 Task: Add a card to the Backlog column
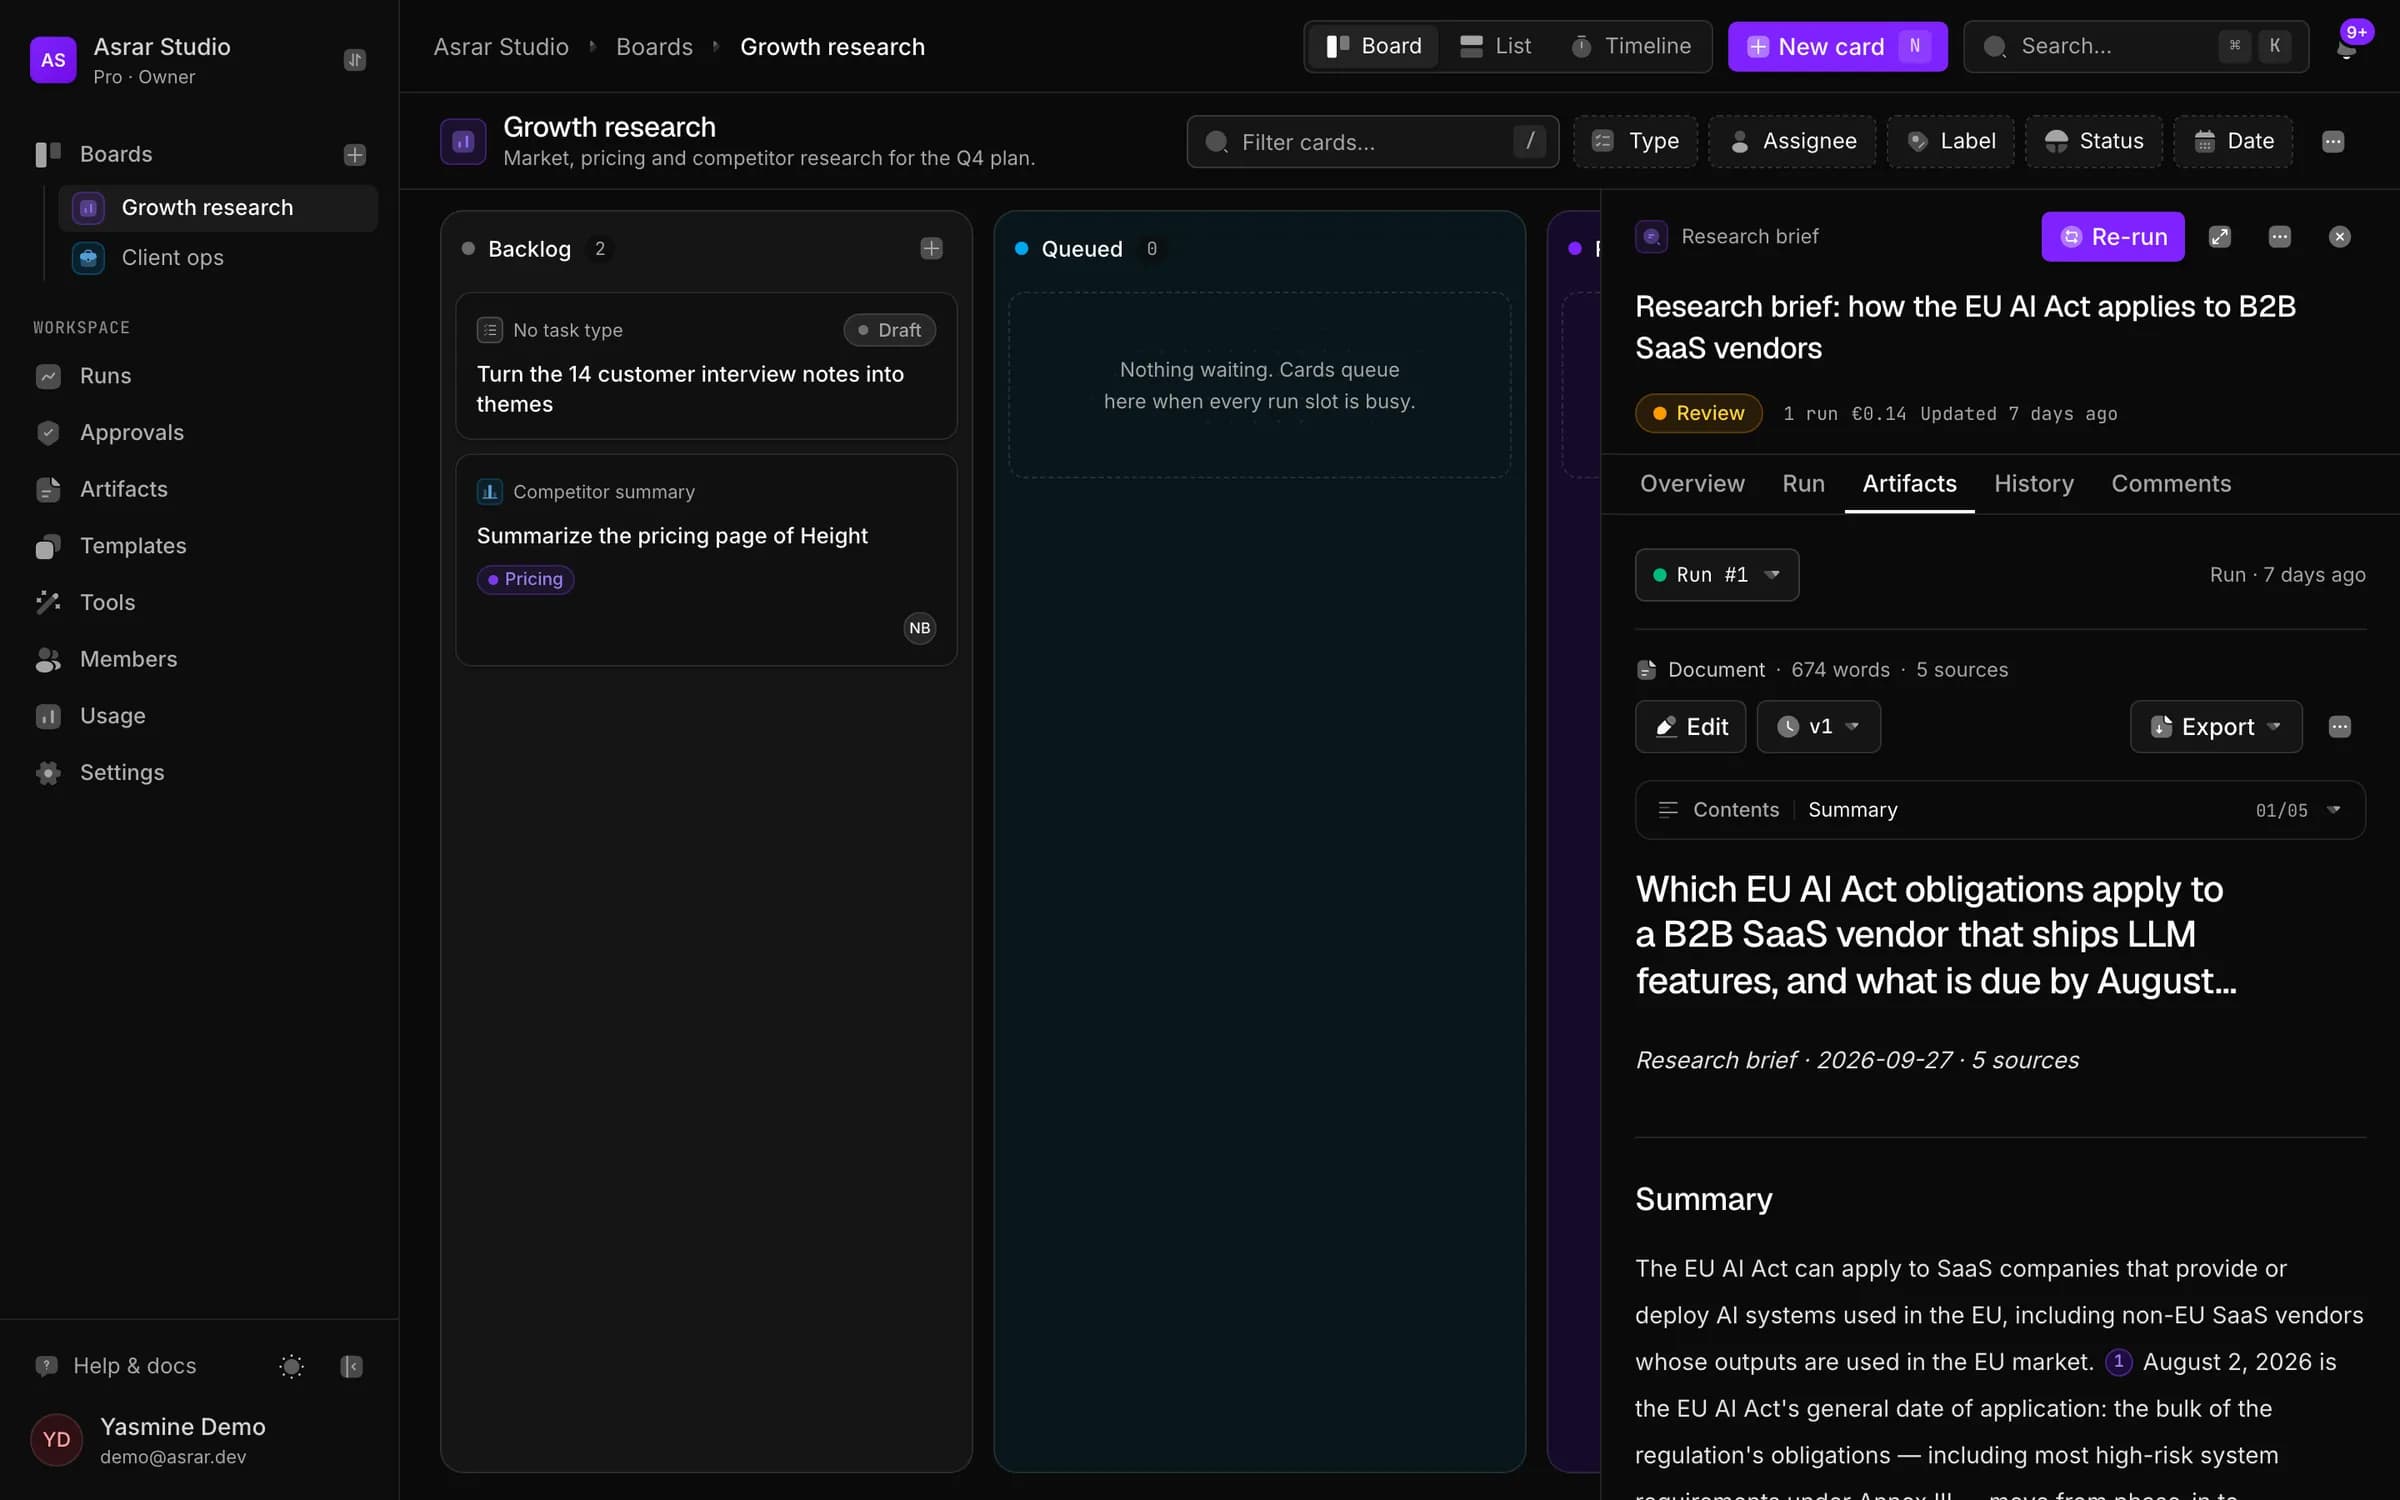pos(931,248)
